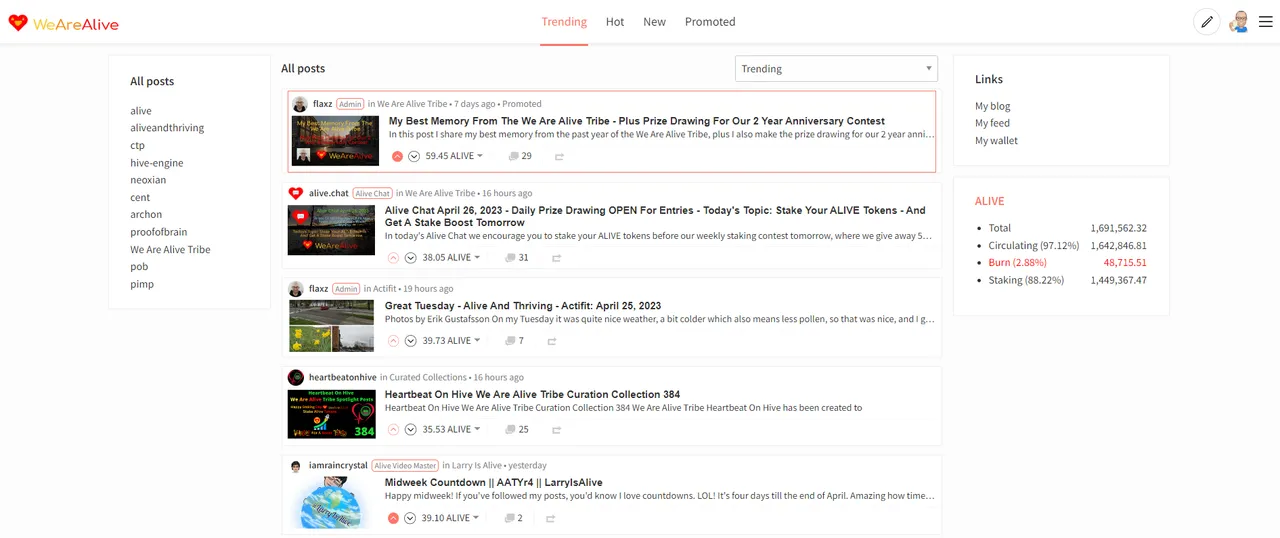Downvote the Heartbeat On Hive Curation post
The height and width of the screenshot is (538, 1280).
click(410, 429)
